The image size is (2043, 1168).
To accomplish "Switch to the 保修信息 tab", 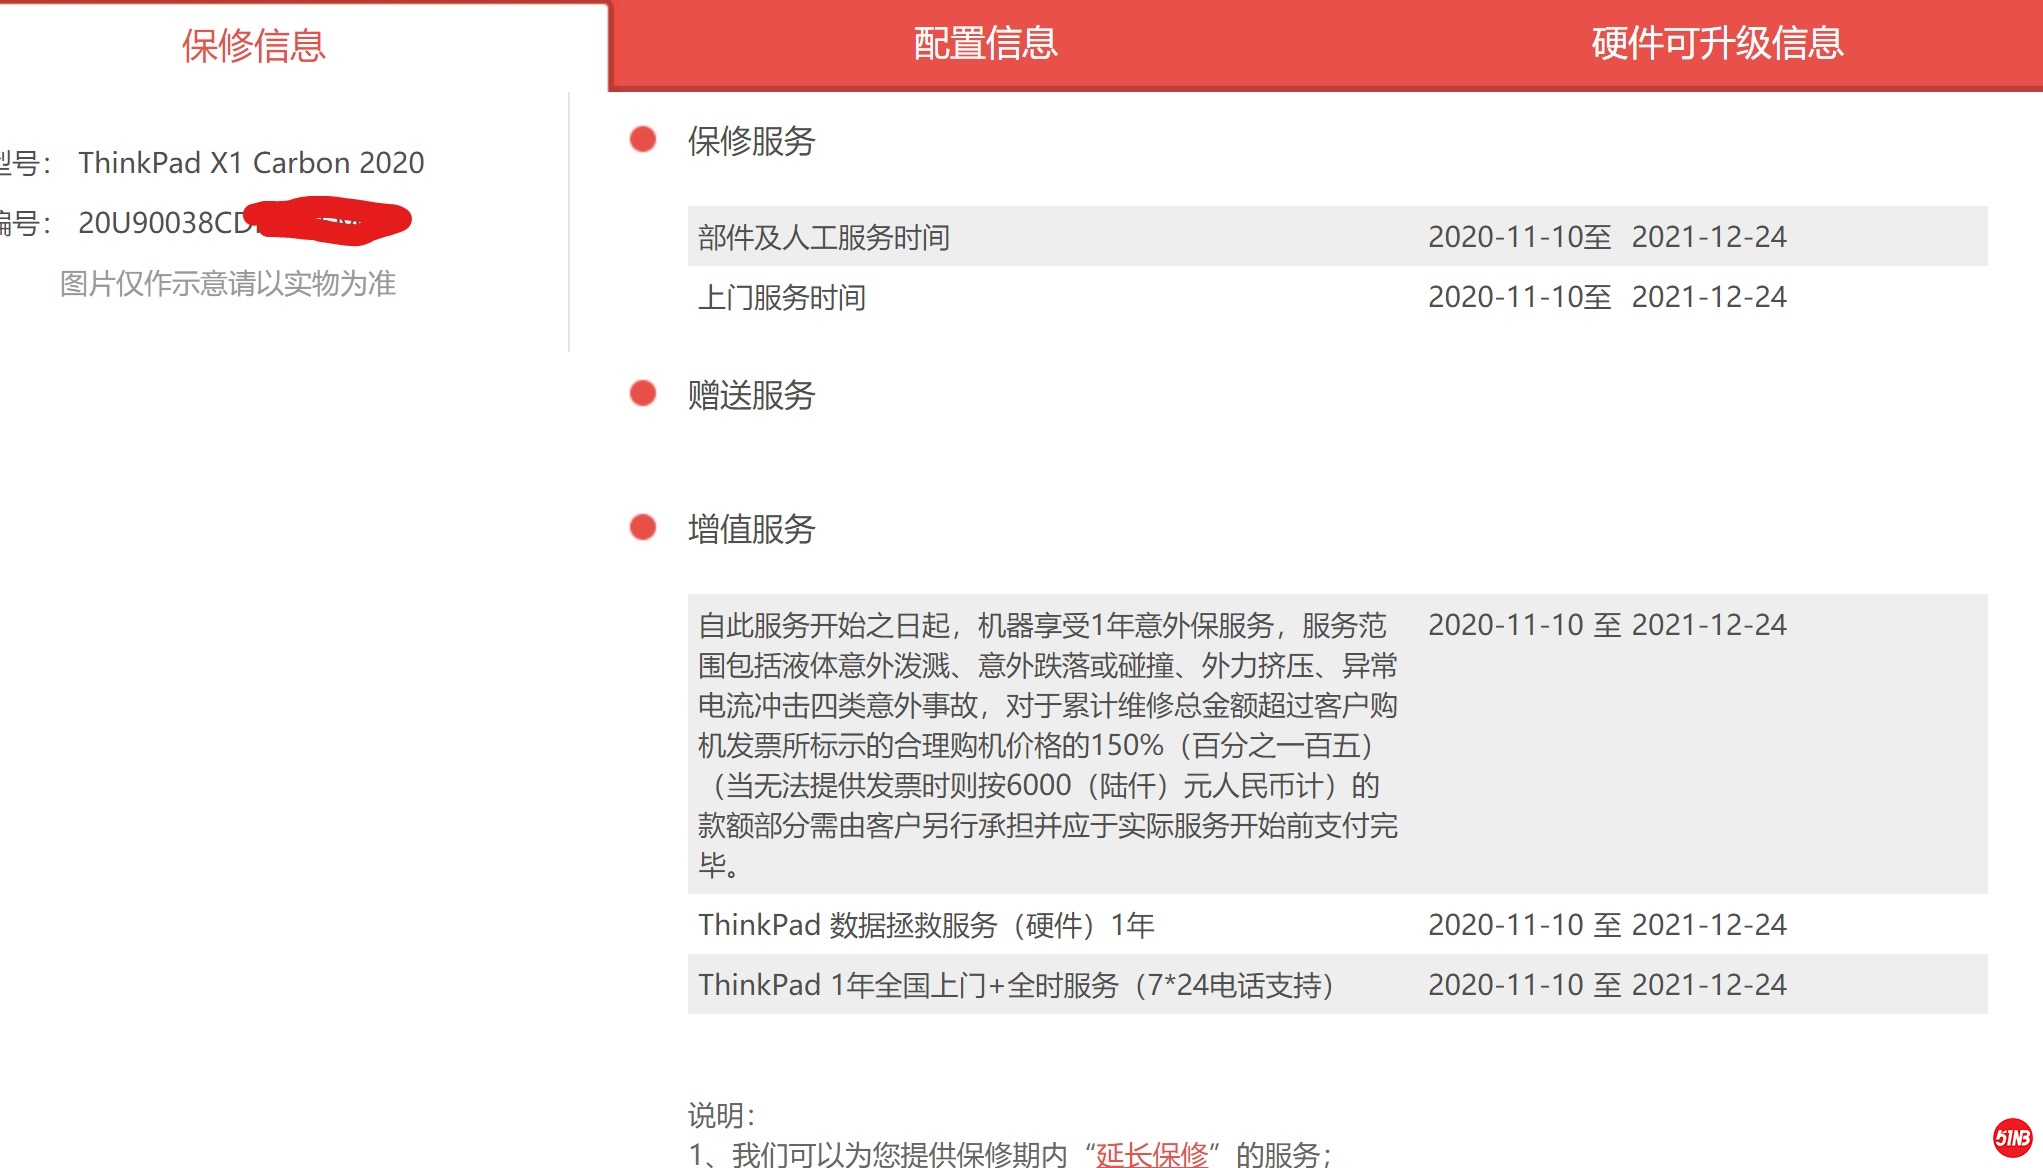I will pyautogui.click(x=253, y=46).
